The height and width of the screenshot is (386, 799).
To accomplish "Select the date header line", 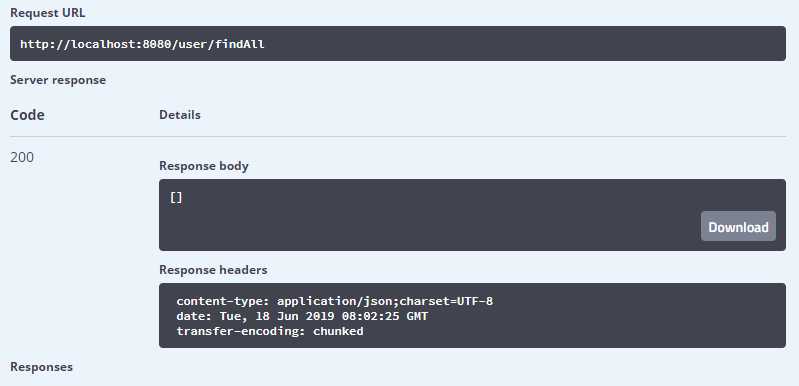I will pyautogui.click(x=302, y=316).
